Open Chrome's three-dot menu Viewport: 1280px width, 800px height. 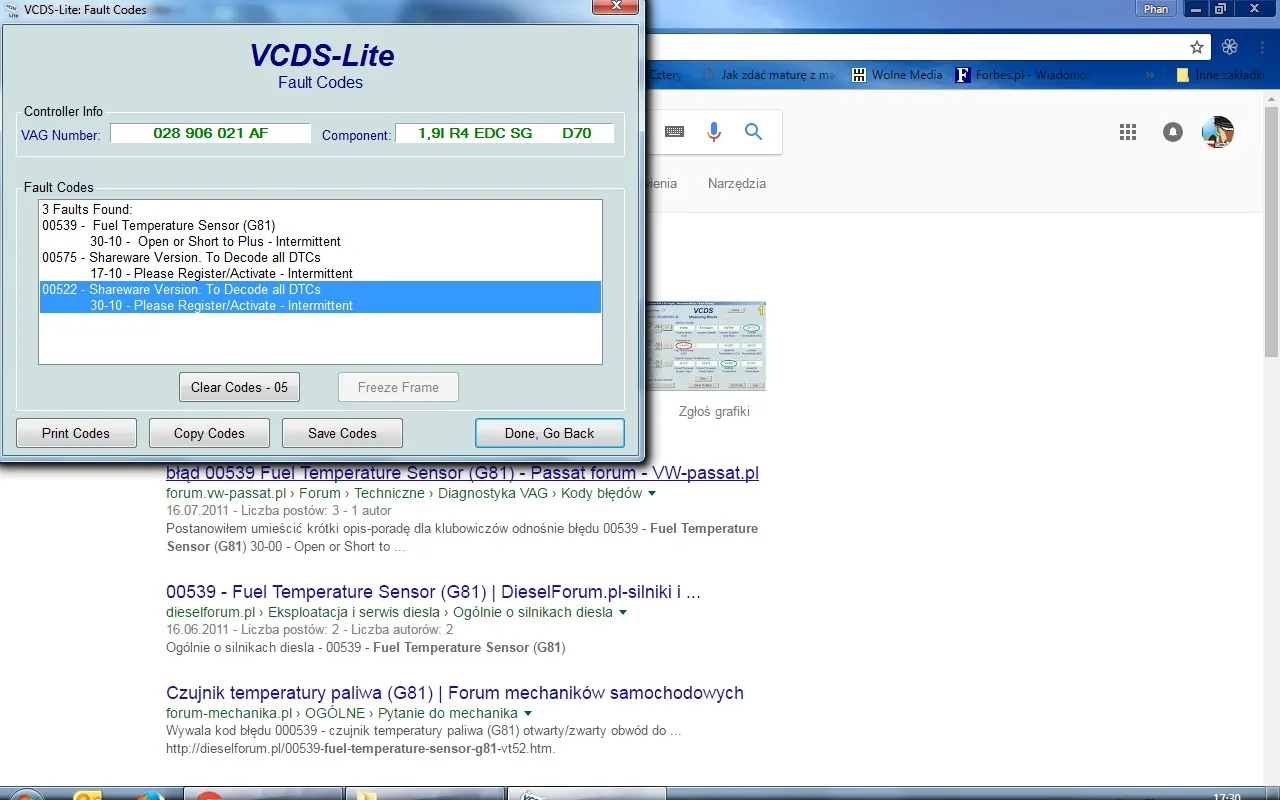click(x=1261, y=47)
